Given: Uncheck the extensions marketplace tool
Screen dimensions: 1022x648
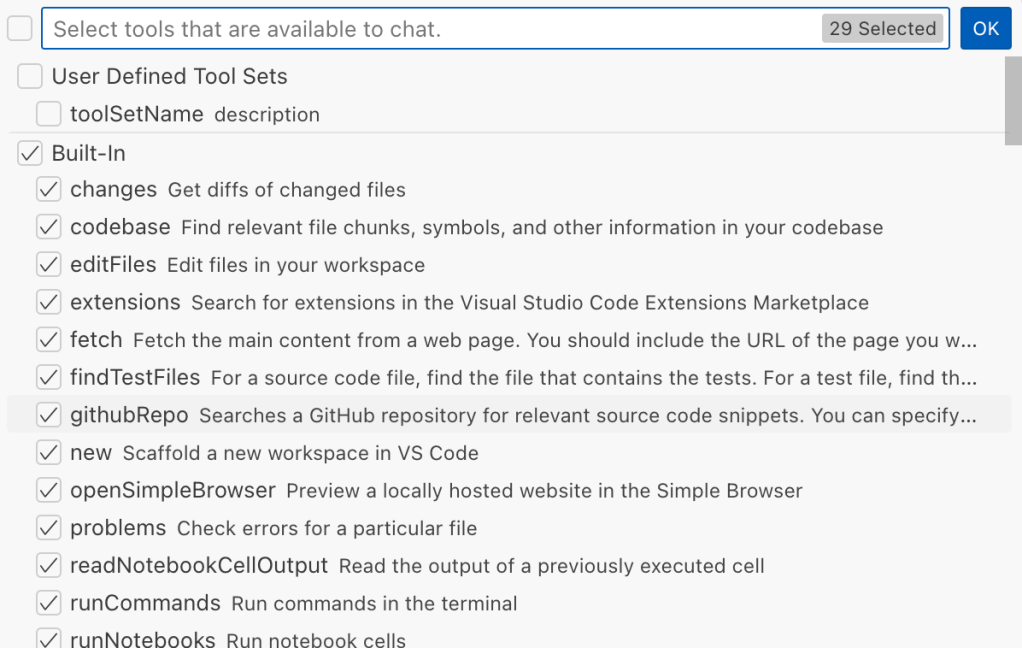Looking at the screenshot, I should point(48,302).
